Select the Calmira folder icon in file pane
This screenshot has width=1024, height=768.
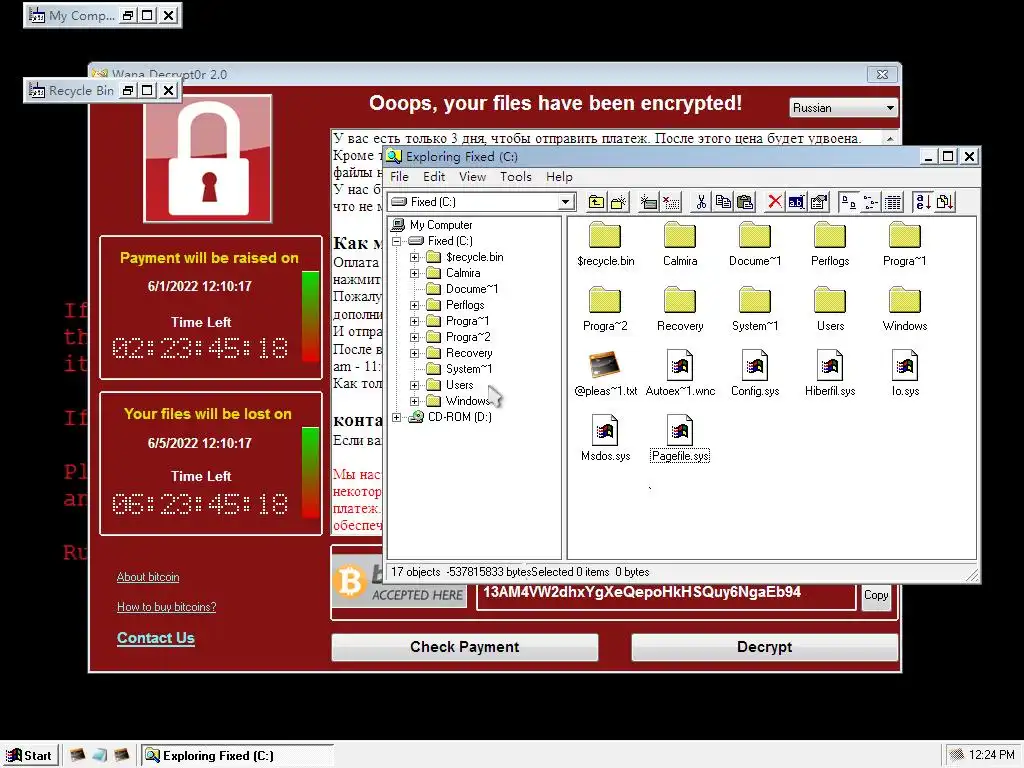(x=680, y=236)
